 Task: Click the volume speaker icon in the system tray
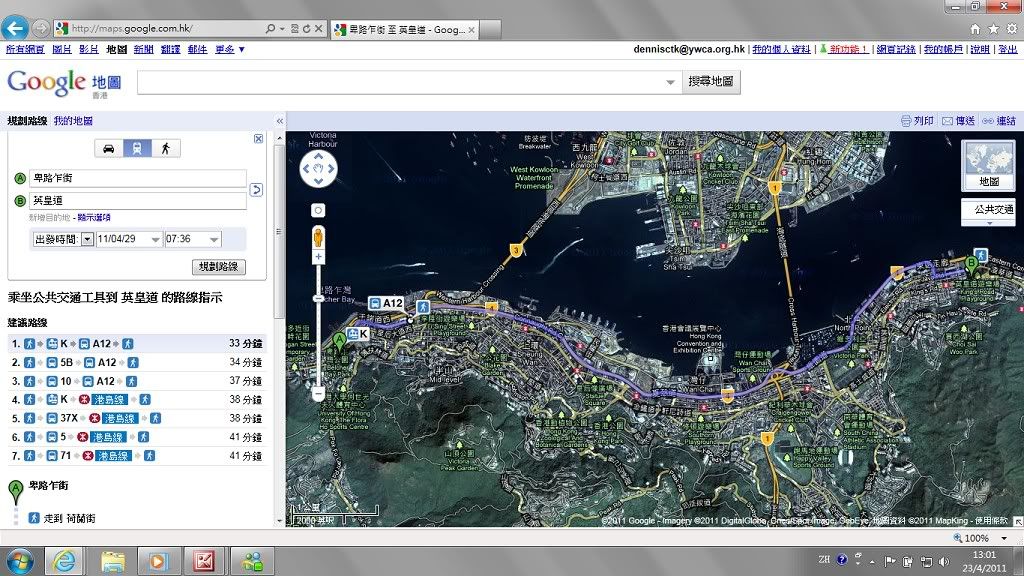[944, 561]
